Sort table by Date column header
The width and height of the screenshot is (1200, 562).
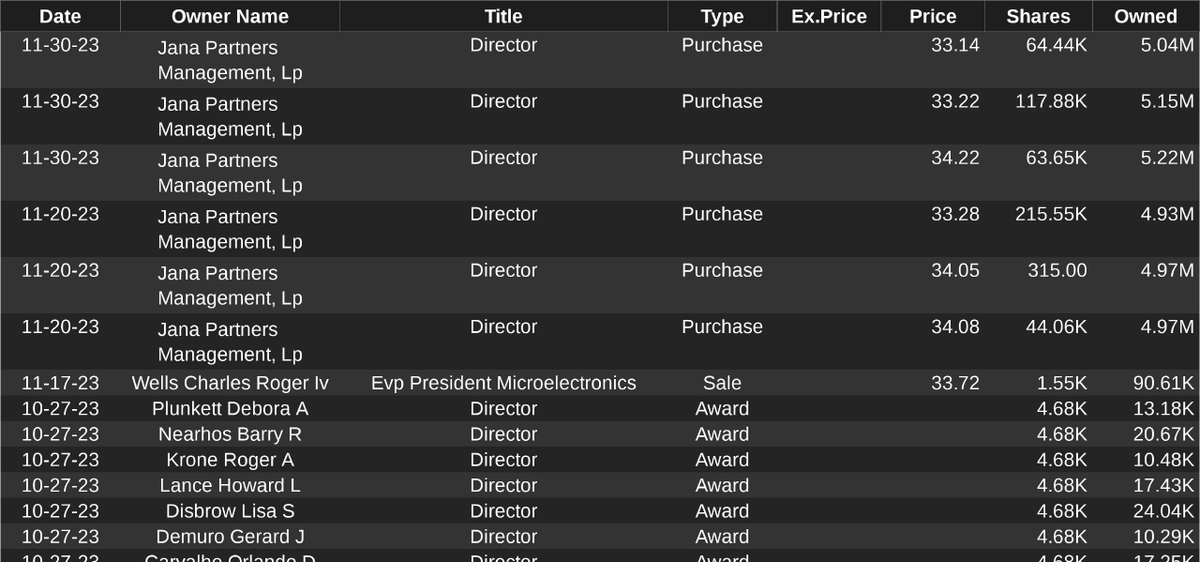coord(60,16)
